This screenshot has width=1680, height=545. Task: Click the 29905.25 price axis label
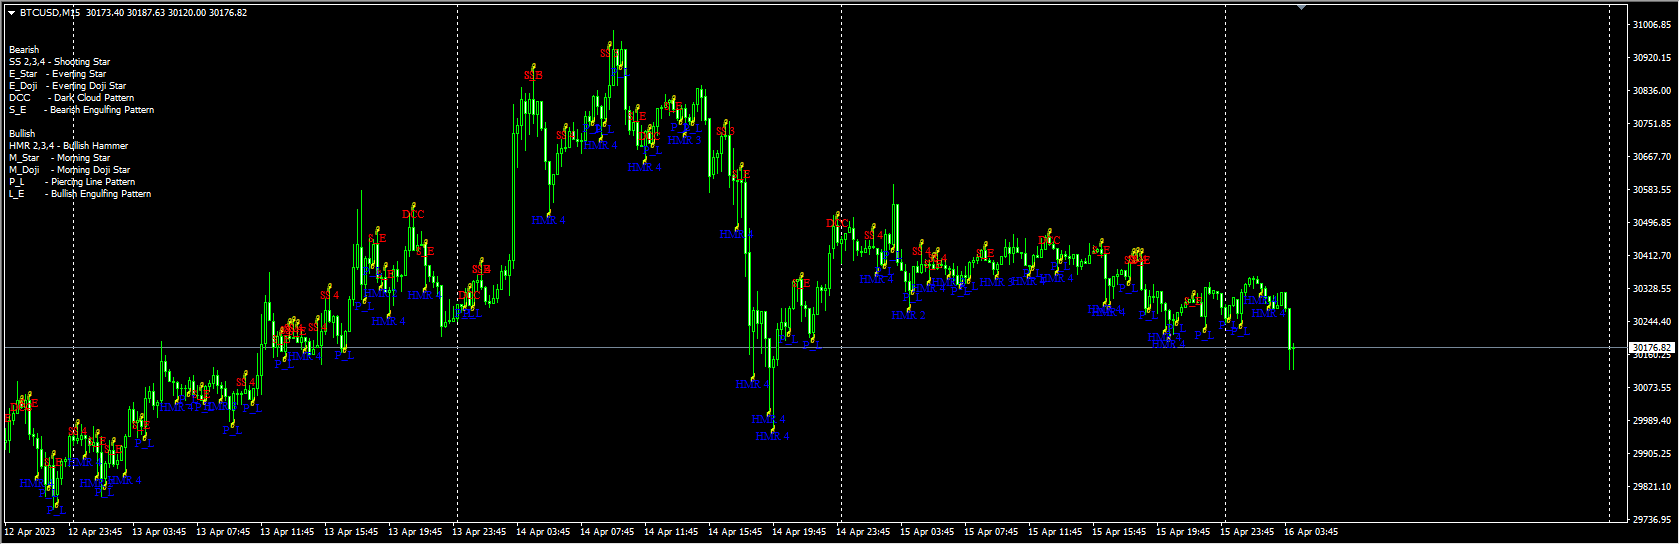(1652, 454)
